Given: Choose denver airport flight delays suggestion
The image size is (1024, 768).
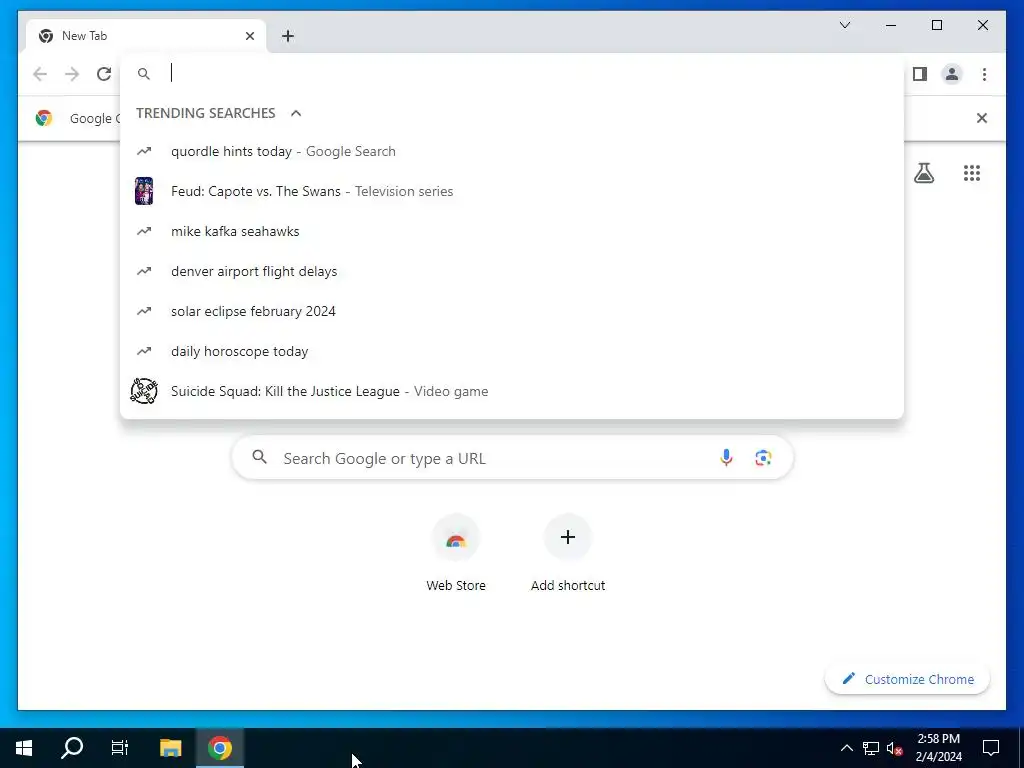Looking at the screenshot, I should coord(512,271).
